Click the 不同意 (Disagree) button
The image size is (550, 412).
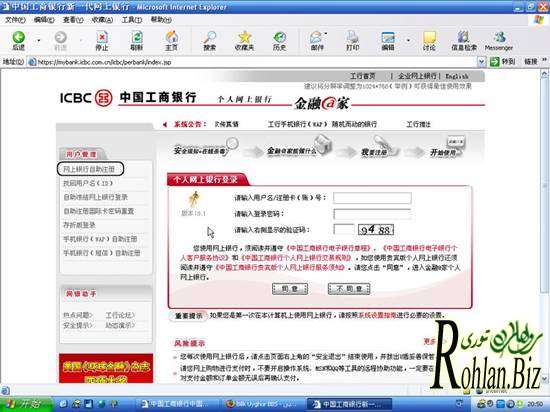click(349, 289)
